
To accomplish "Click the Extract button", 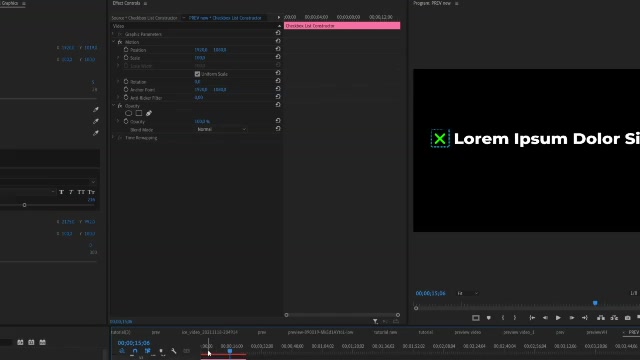I will pos(614,318).
